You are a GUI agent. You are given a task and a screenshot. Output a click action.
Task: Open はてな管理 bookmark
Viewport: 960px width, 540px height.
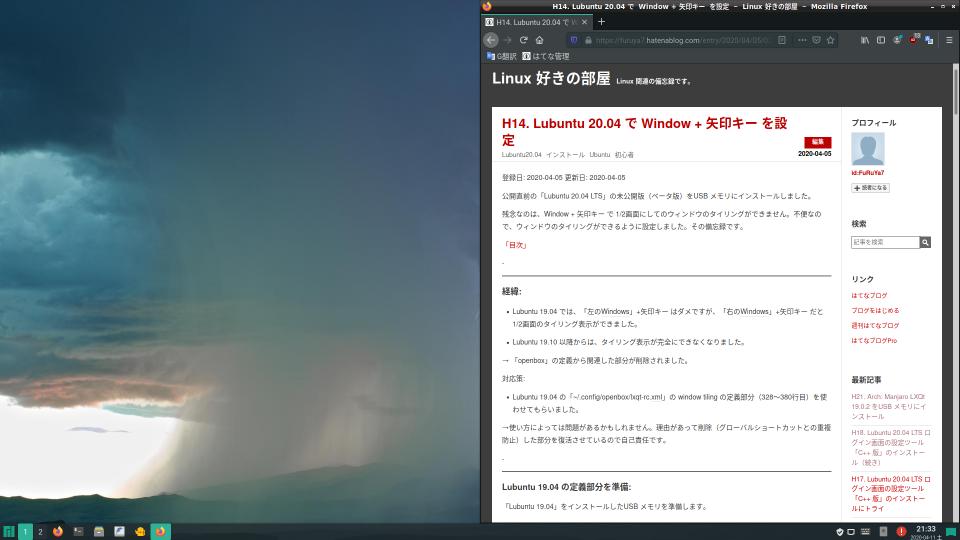tap(546, 56)
